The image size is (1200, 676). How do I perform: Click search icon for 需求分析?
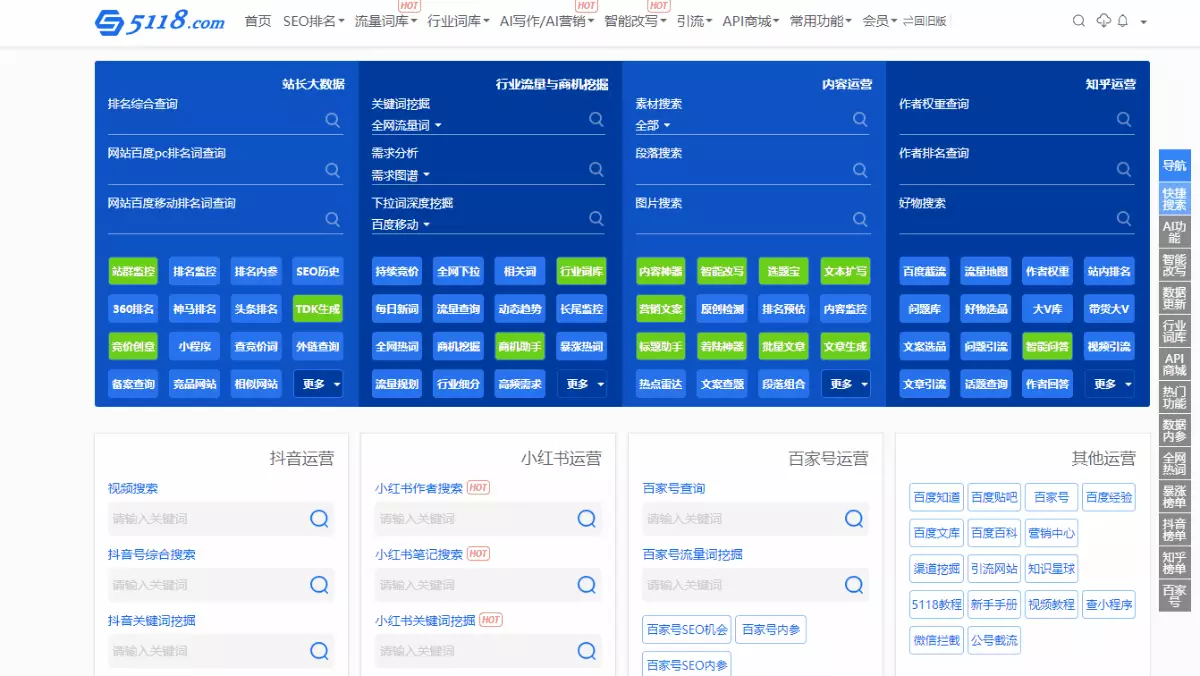596,170
